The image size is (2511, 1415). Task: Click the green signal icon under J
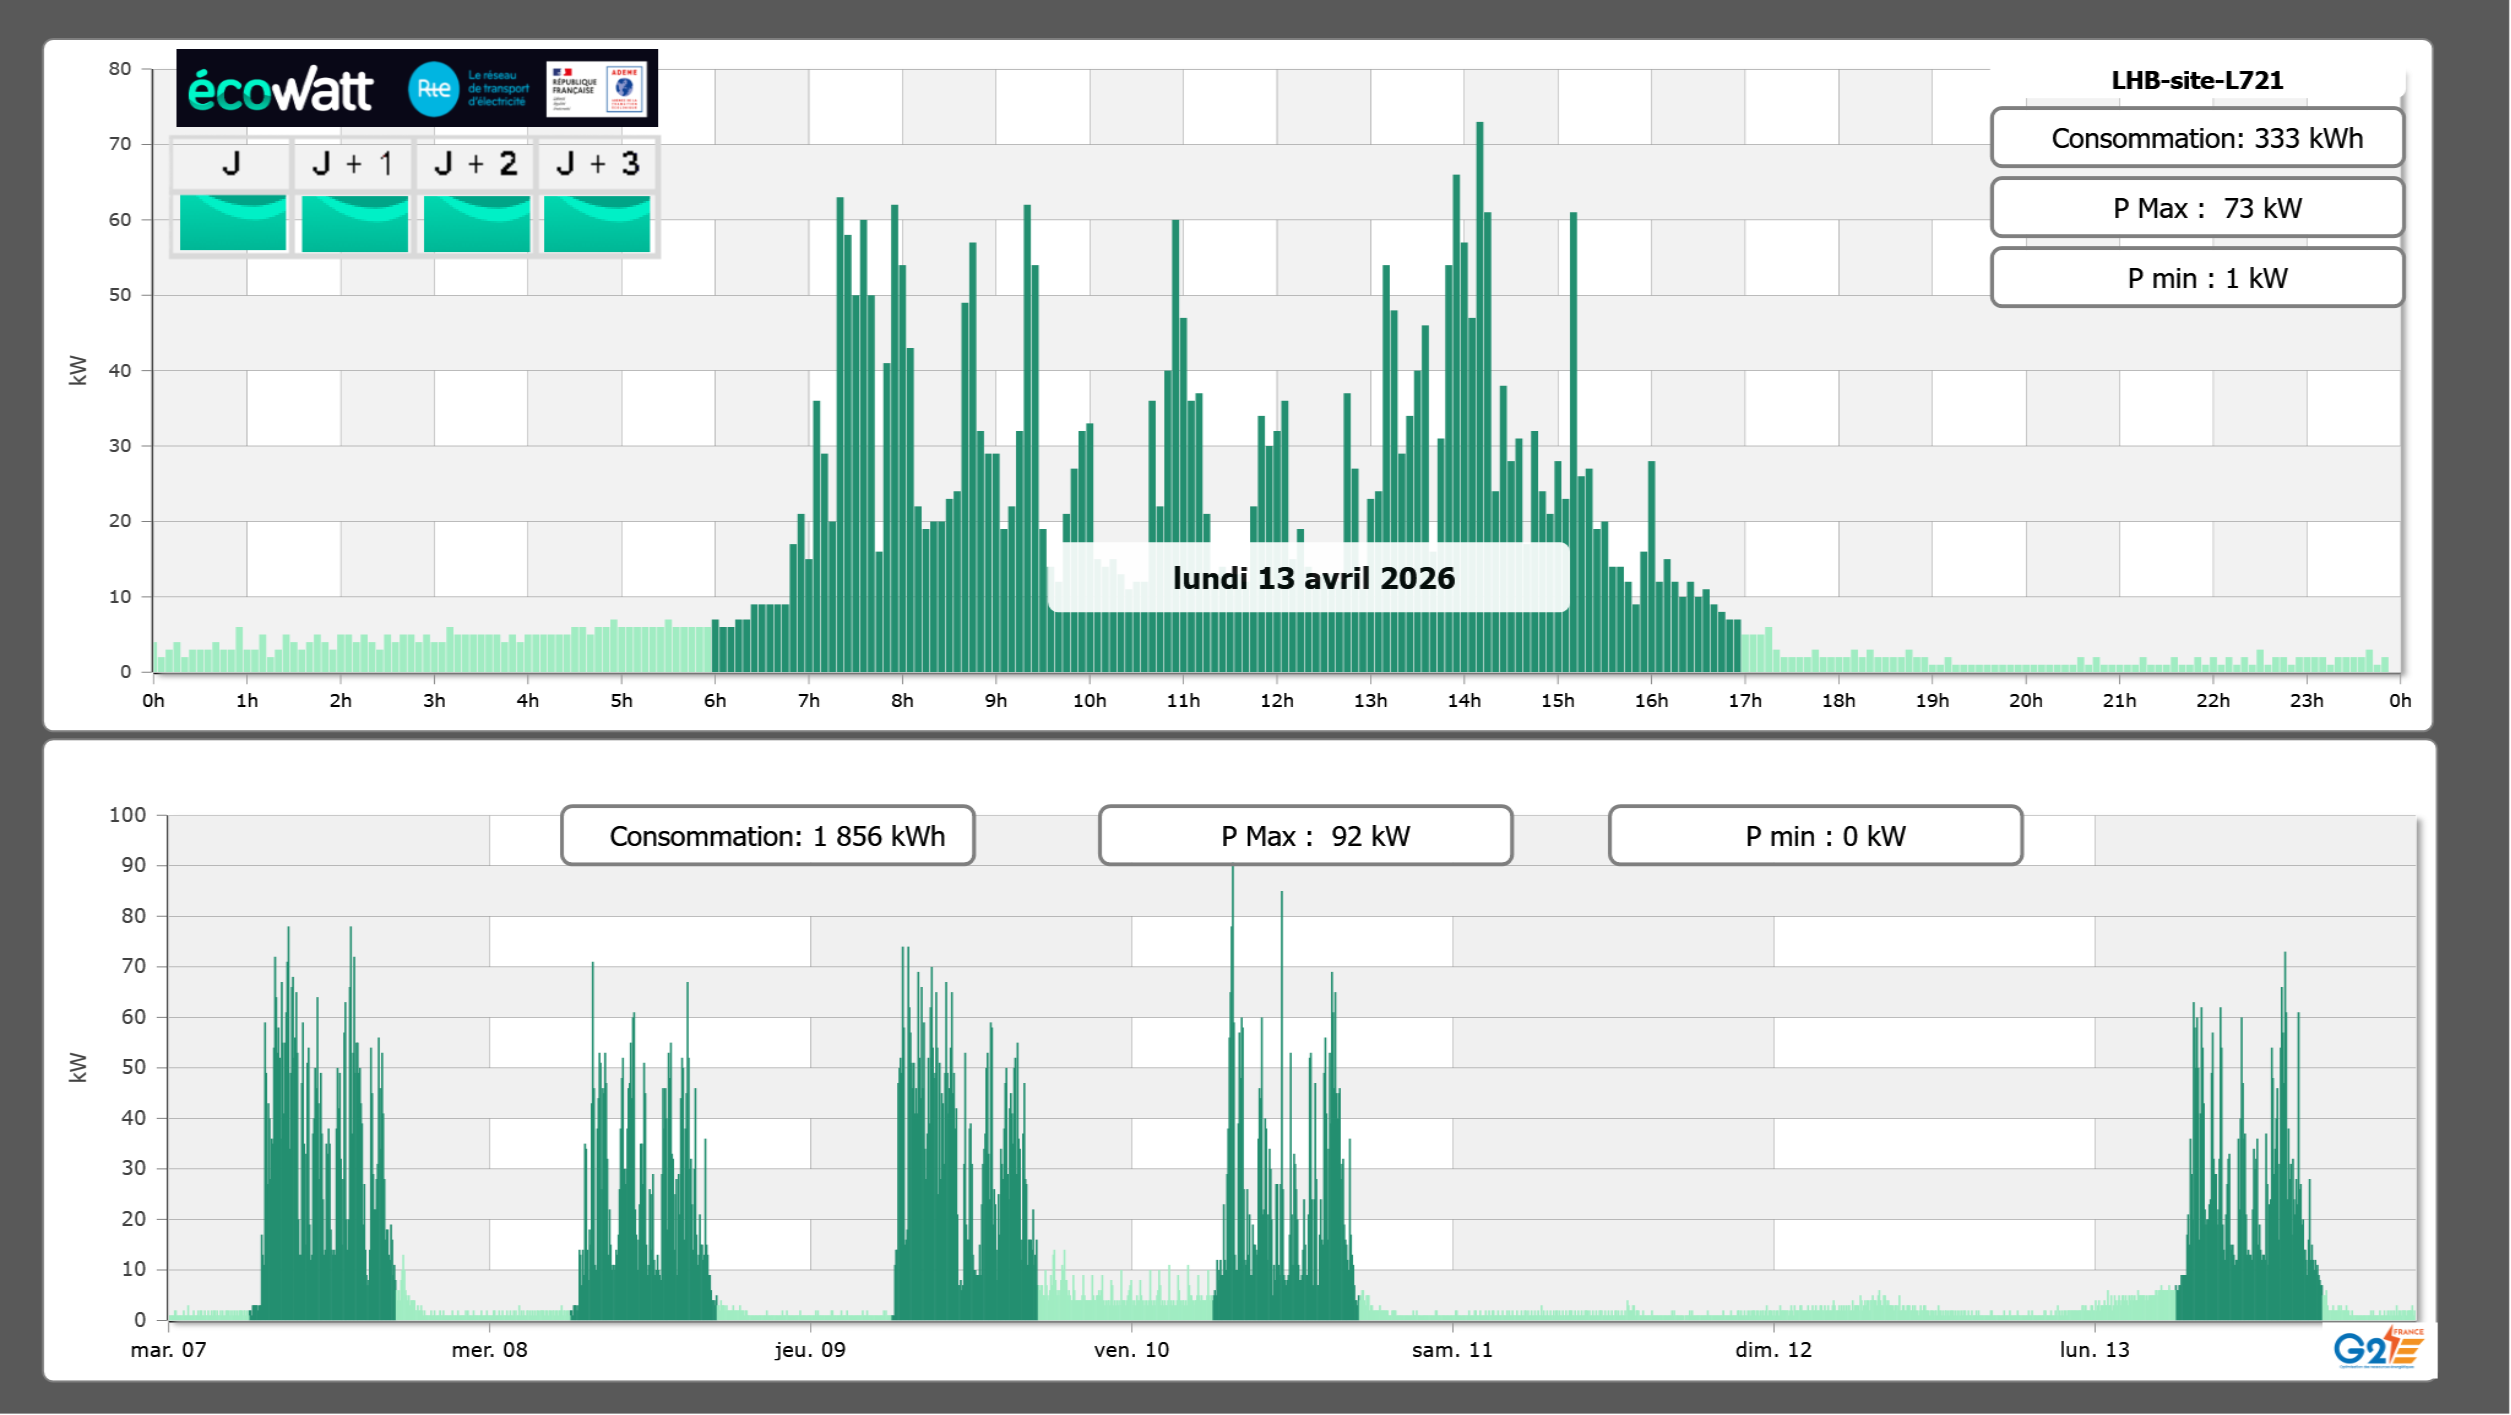pos(232,223)
